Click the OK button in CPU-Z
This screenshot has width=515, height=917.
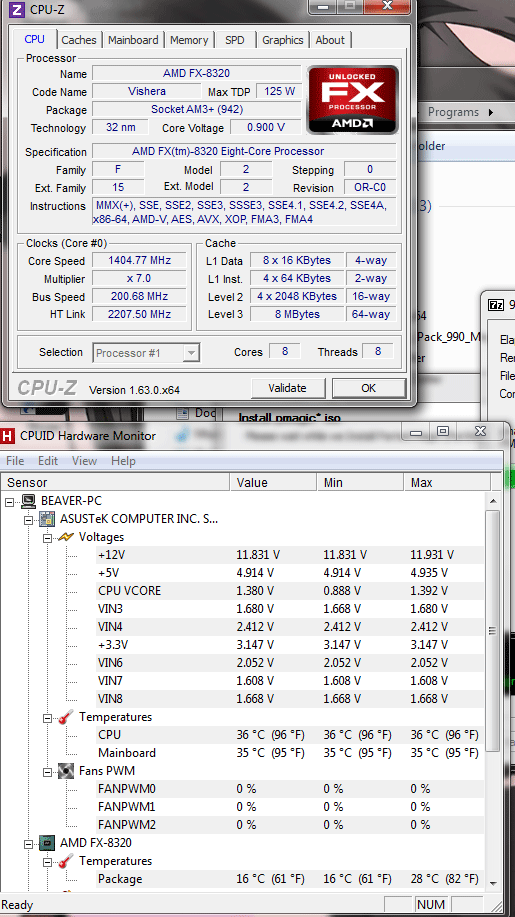click(x=369, y=388)
